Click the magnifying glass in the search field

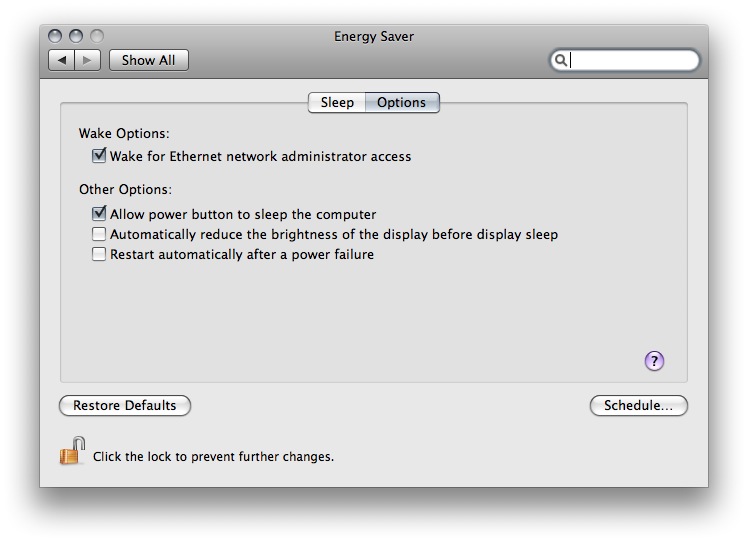click(561, 60)
